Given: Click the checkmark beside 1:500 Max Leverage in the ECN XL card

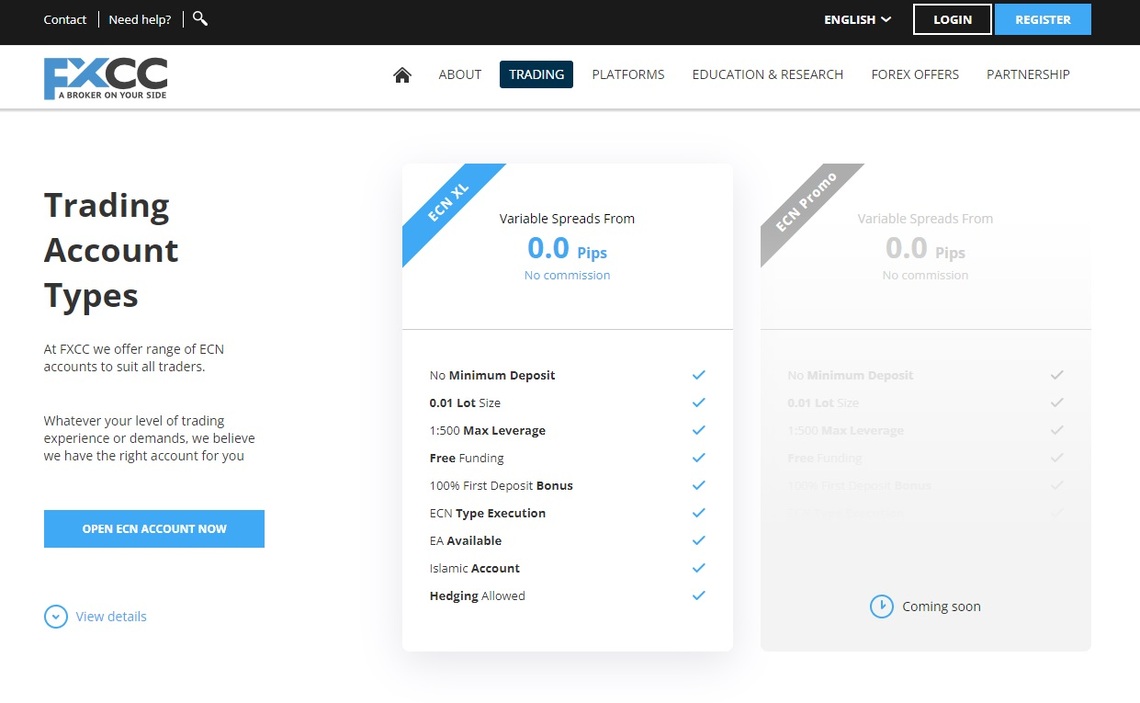Looking at the screenshot, I should (699, 430).
